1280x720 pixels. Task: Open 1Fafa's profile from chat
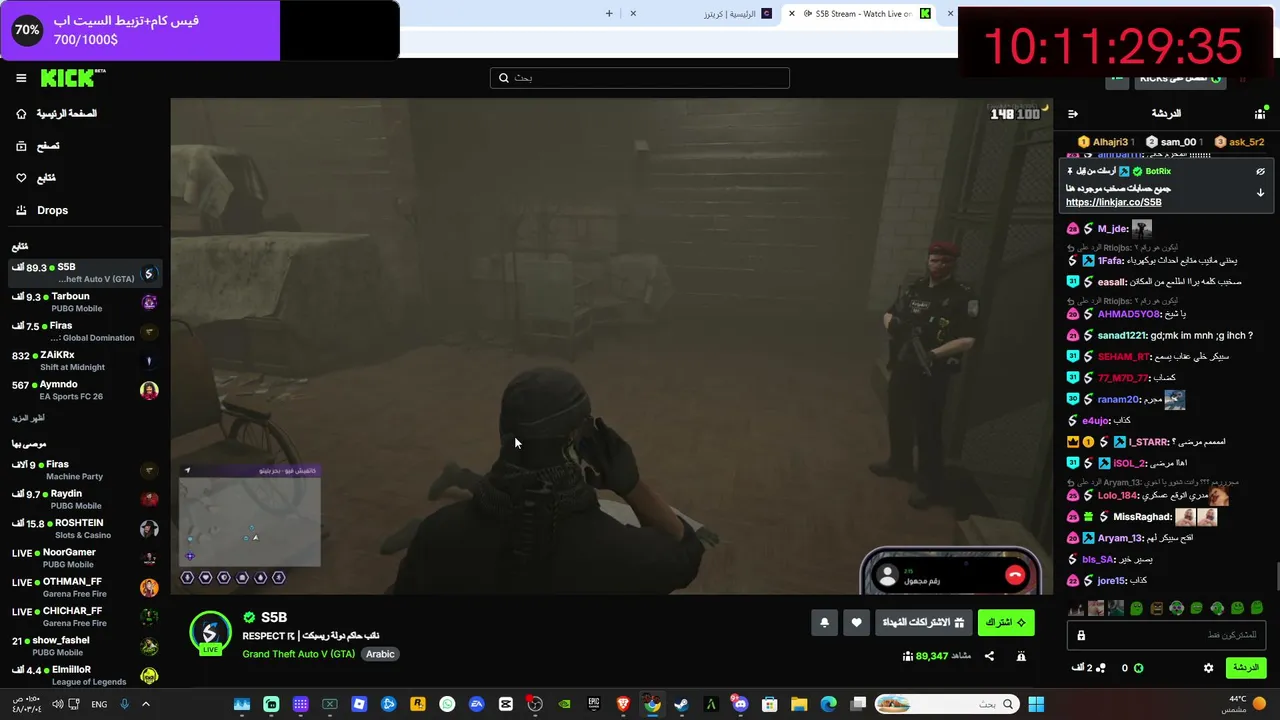click(x=1111, y=261)
